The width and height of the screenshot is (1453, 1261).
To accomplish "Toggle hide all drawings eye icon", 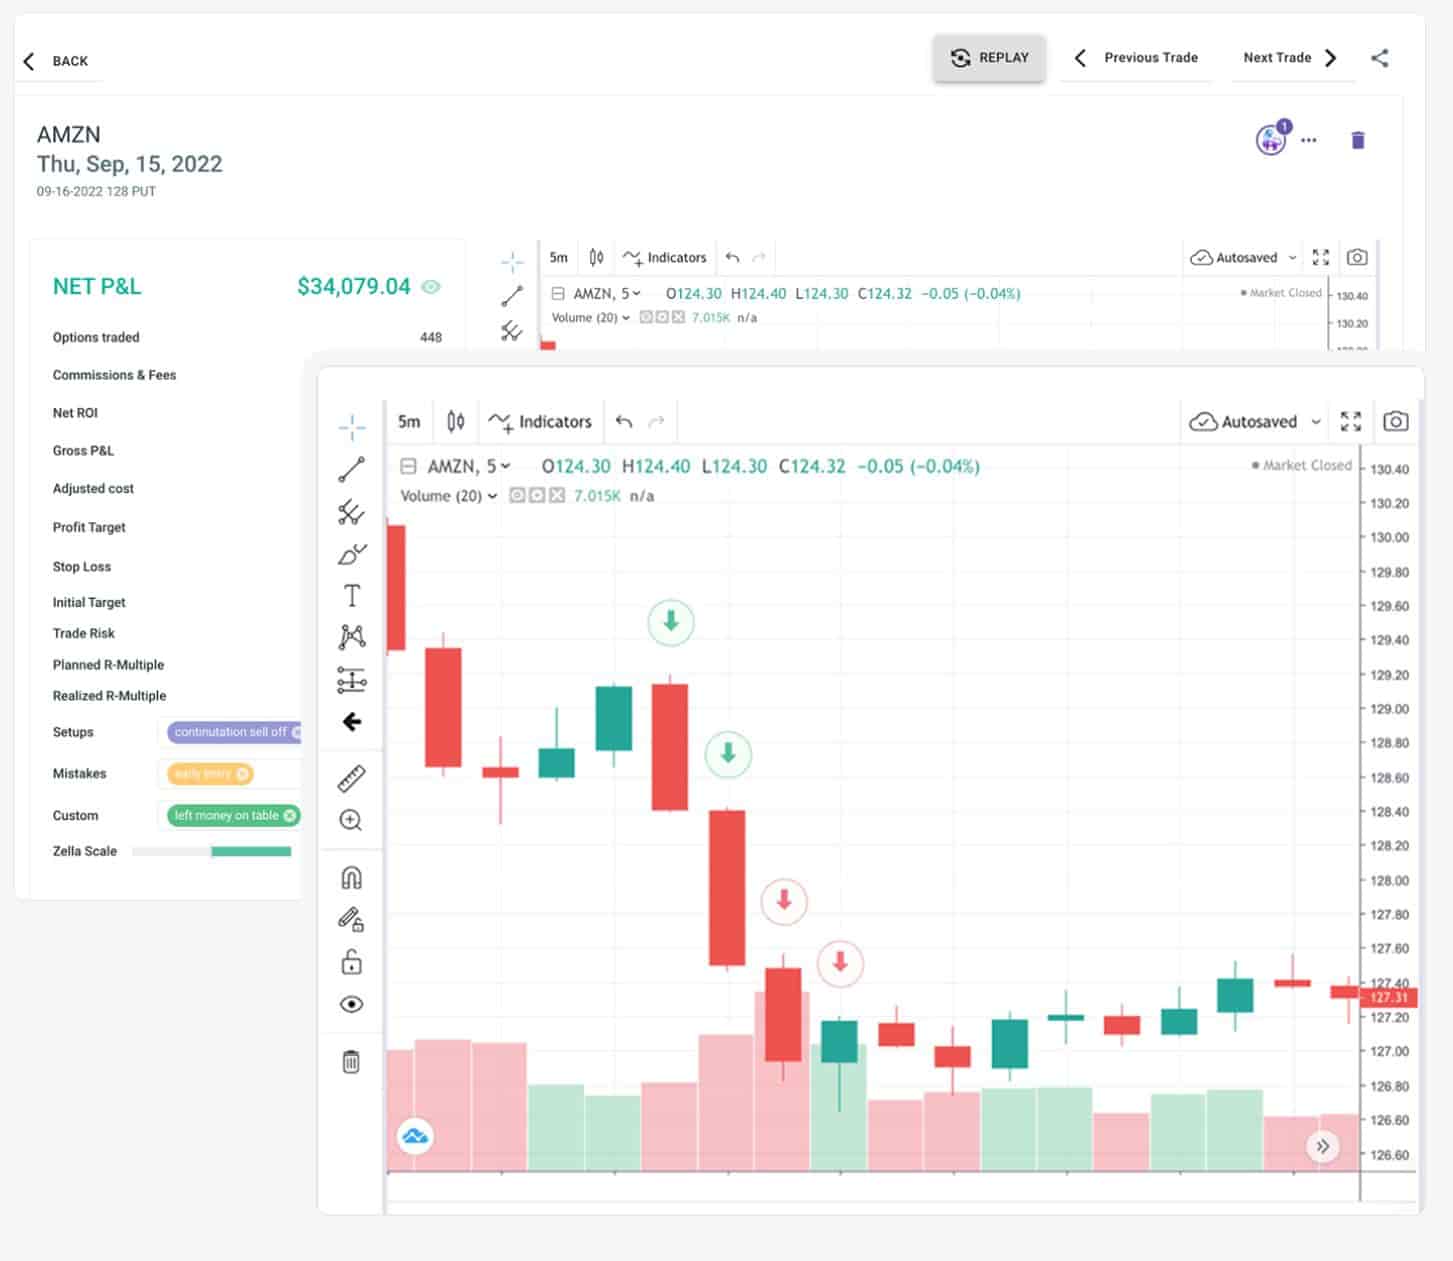I will click(x=352, y=1004).
